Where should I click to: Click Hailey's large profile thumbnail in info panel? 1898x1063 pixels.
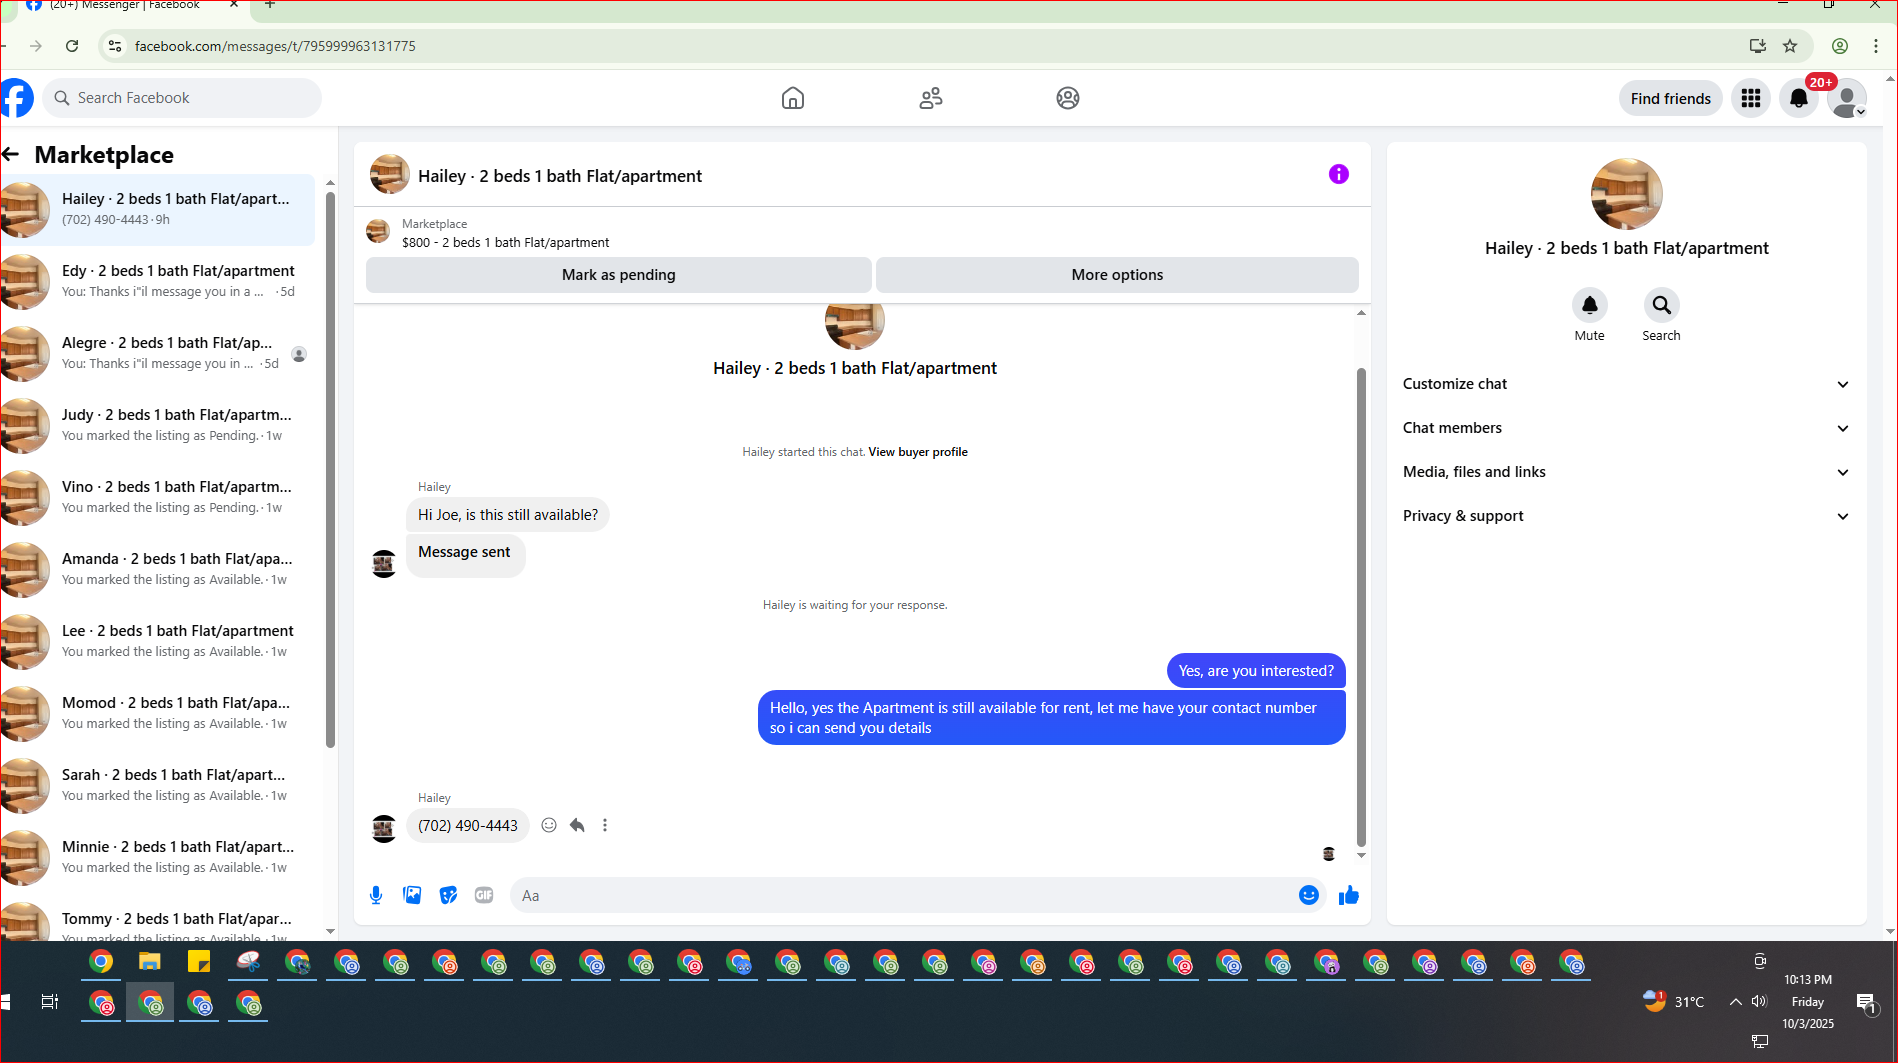1626,194
